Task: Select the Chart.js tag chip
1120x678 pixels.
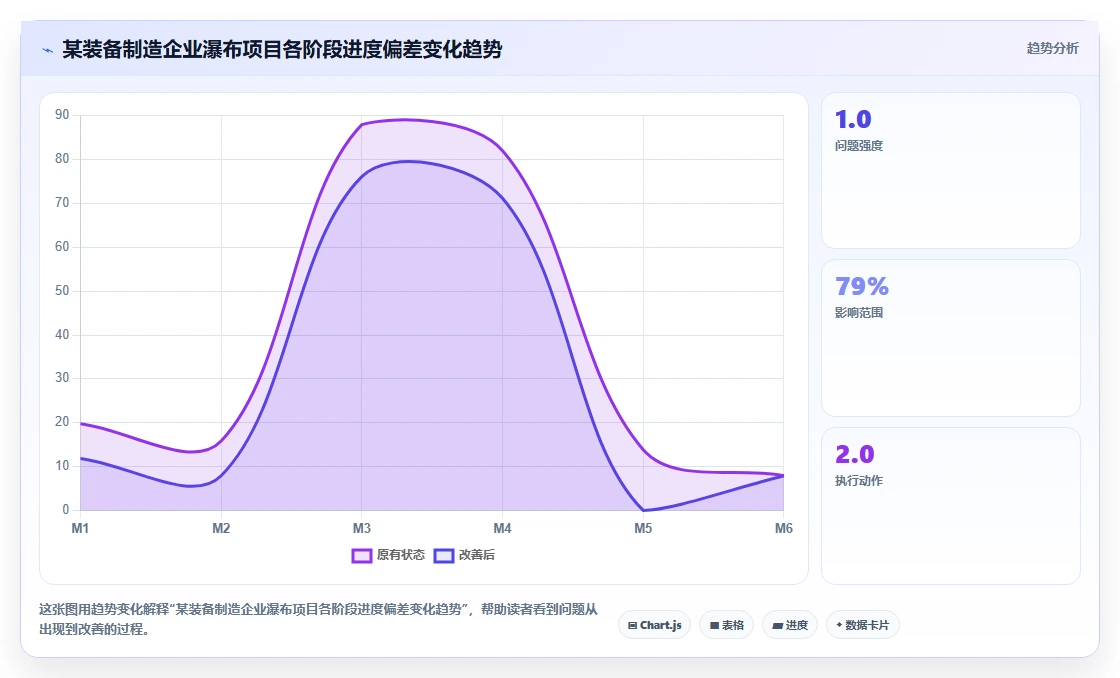Action: pyautogui.click(x=654, y=625)
